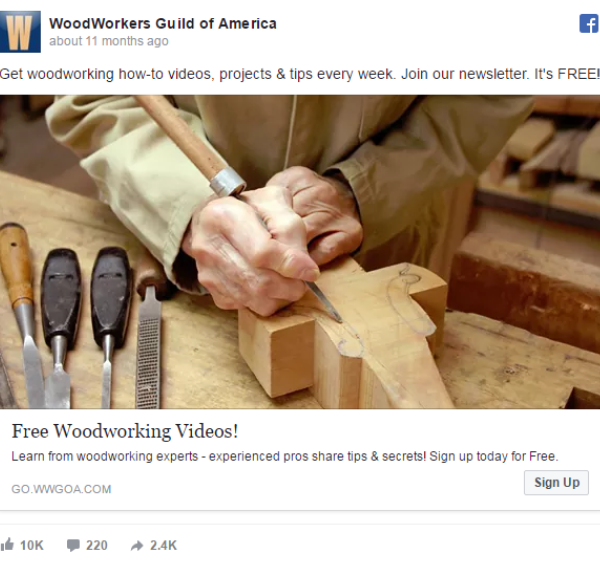
Task: View the 10K likes count
Action: tap(32, 545)
